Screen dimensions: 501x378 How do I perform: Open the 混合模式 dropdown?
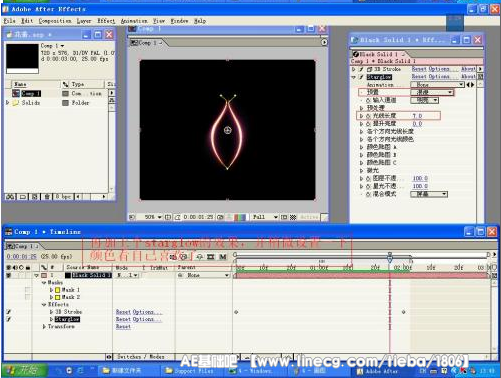point(429,194)
